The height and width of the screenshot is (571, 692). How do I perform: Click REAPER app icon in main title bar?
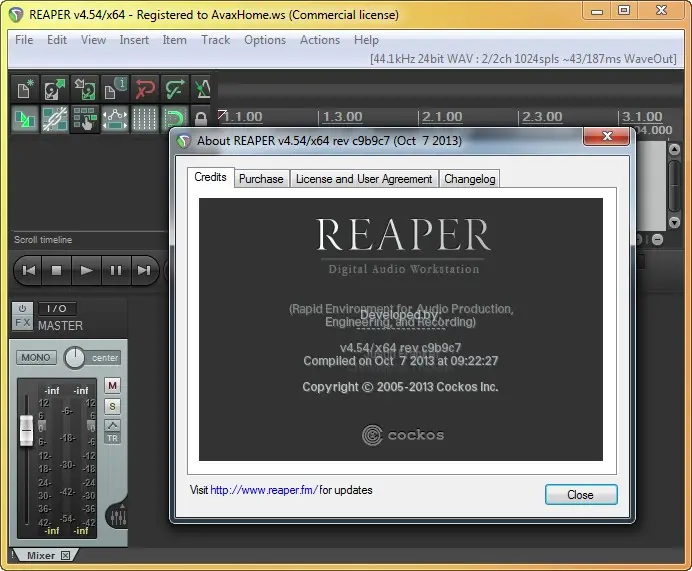coord(16,15)
